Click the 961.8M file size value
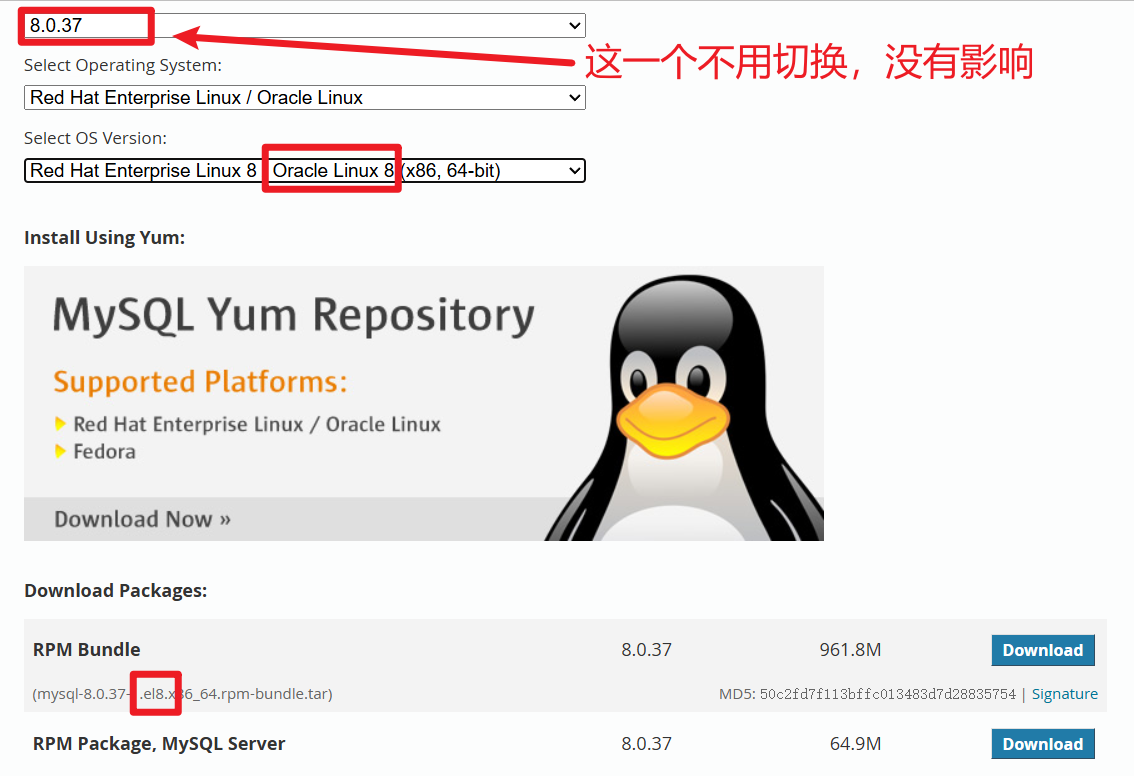The height and width of the screenshot is (776, 1134). 850,649
